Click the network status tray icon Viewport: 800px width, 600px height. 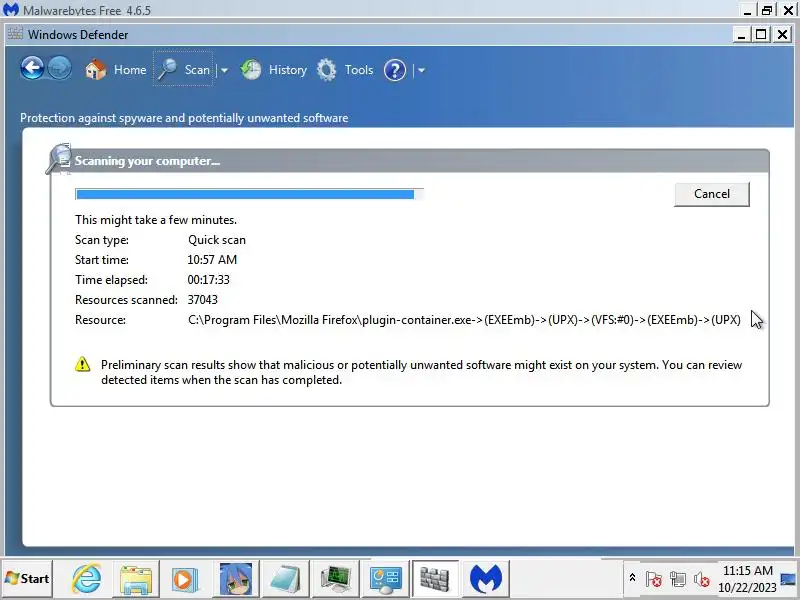point(678,579)
